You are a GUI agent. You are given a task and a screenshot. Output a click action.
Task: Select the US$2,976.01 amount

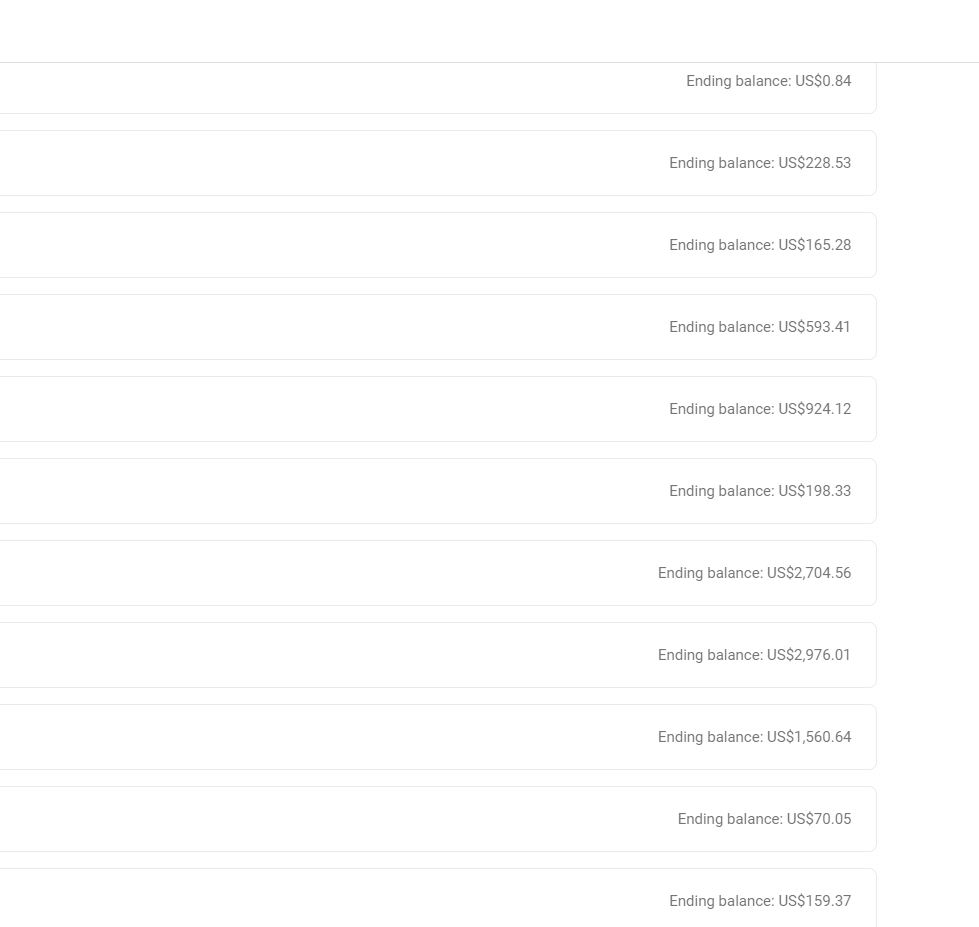[x=809, y=655]
